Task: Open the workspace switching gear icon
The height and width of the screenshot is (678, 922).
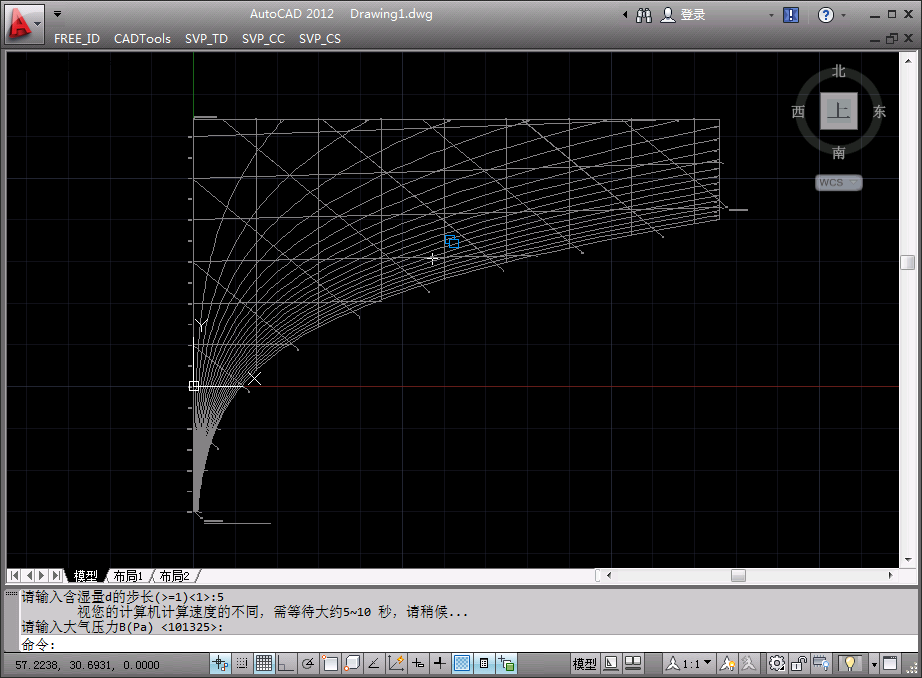Action: pos(776,664)
